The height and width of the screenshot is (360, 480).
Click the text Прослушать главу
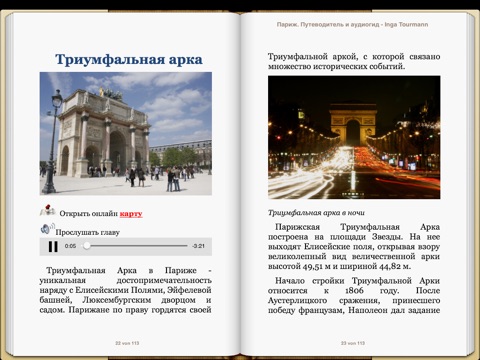(88, 232)
